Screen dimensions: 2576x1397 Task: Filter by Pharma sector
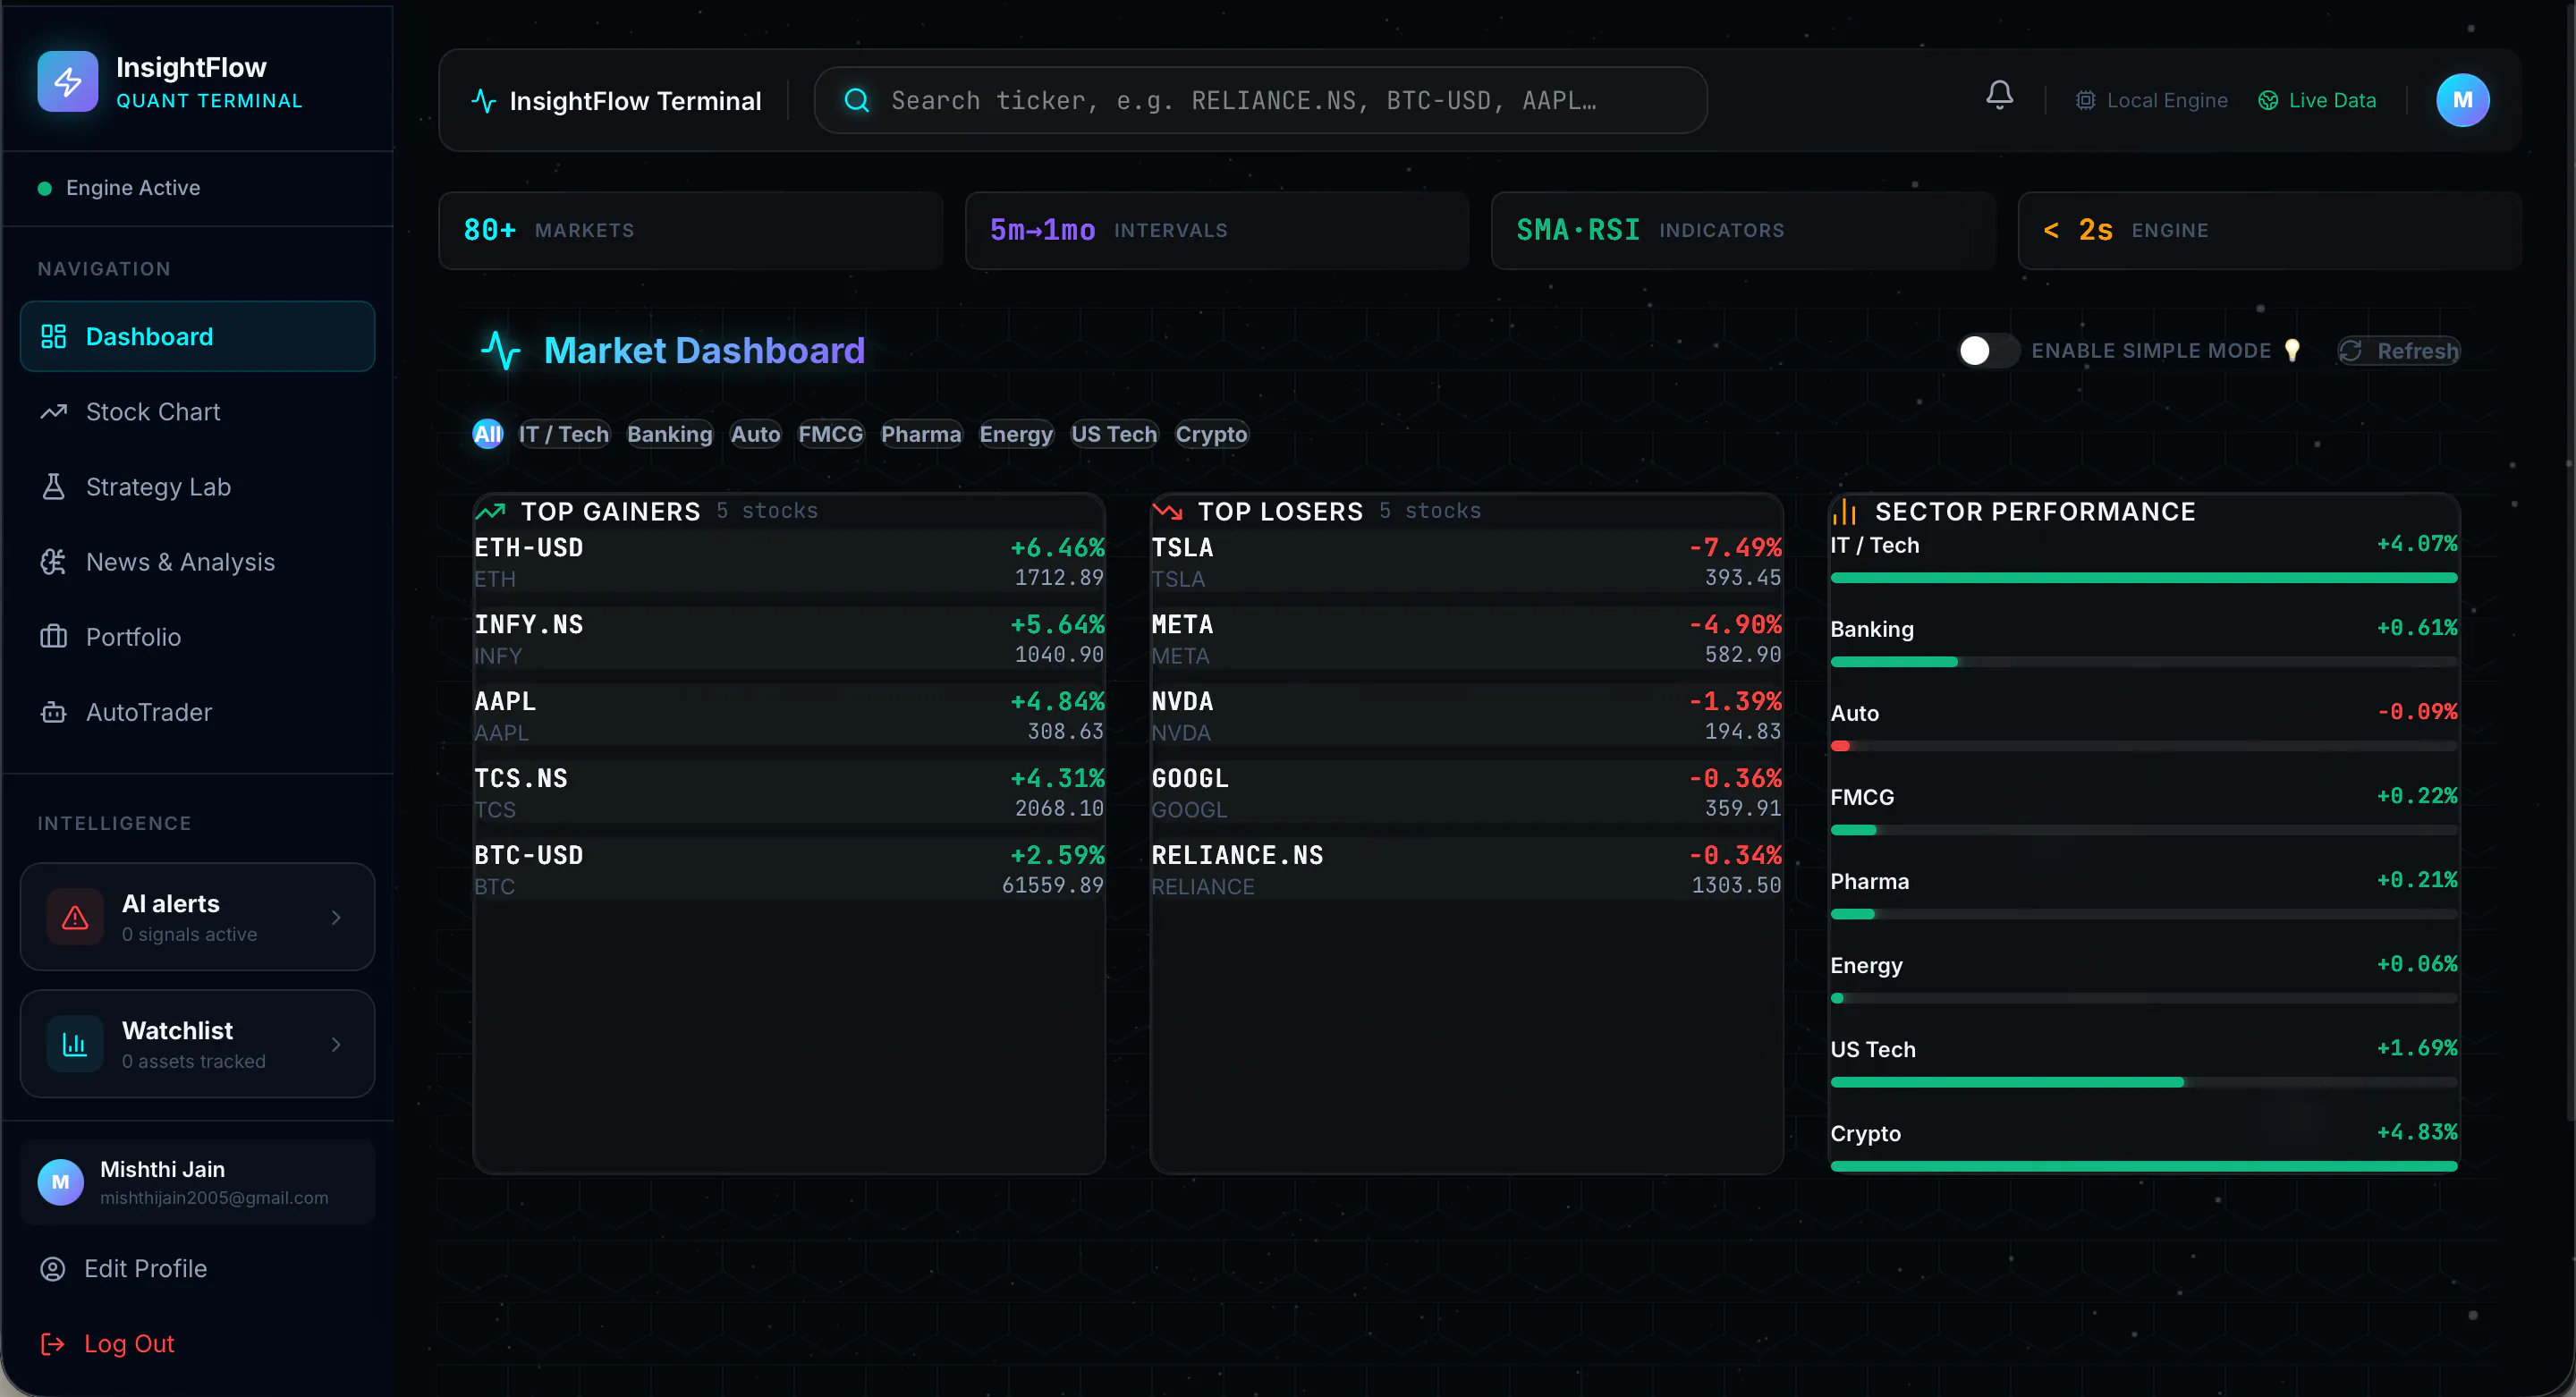click(x=920, y=434)
